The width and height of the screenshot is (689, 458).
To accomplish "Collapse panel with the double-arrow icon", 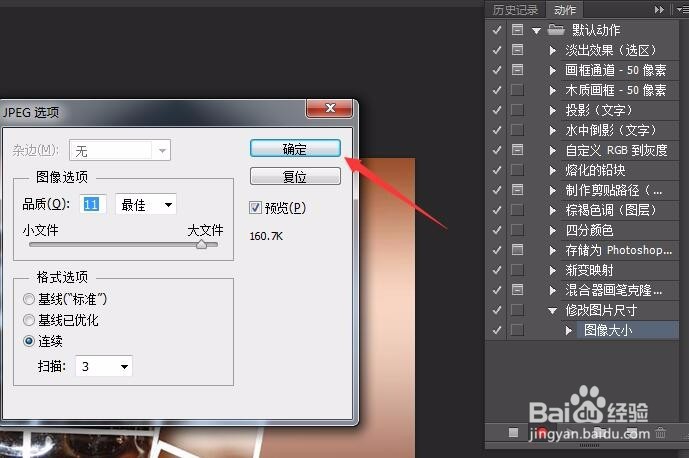I will [659, 10].
